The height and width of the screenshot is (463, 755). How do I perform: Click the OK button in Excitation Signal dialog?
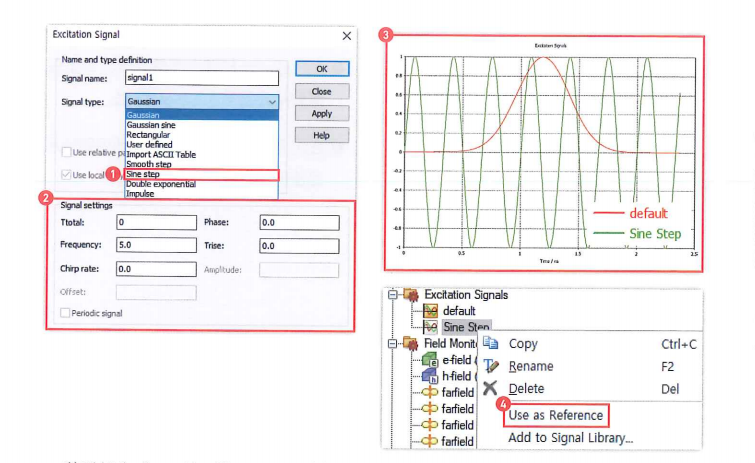pyautogui.click(x=322, y=69)
